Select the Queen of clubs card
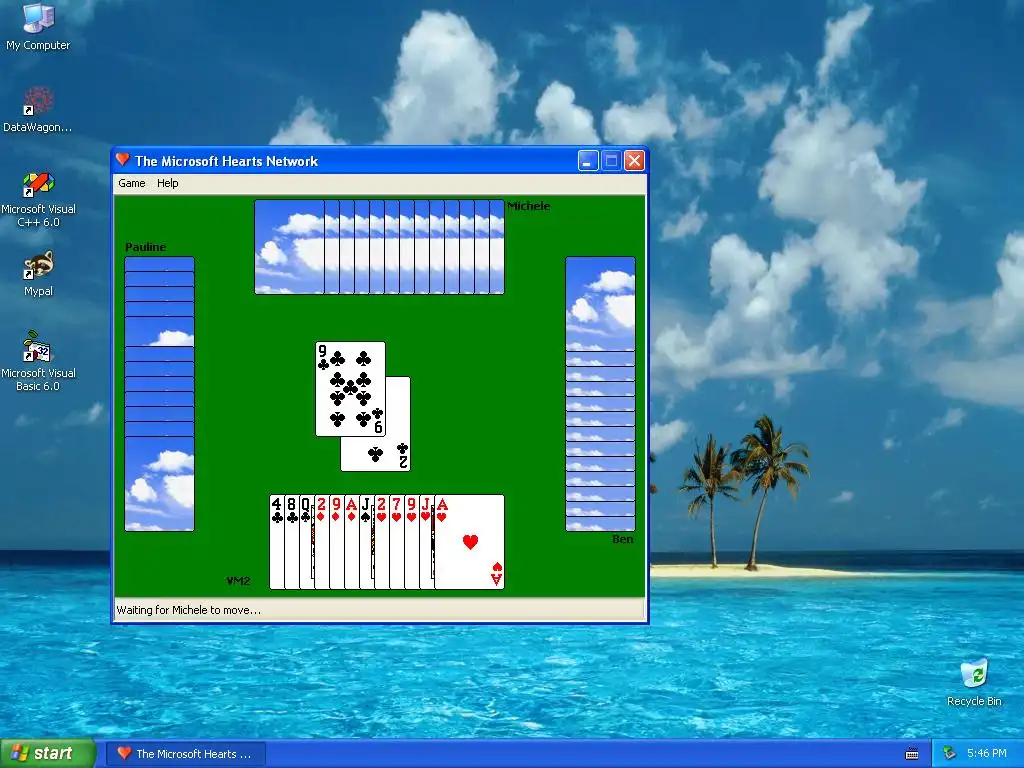Viewport: 1024px width, 768px height. pos(307,542)
